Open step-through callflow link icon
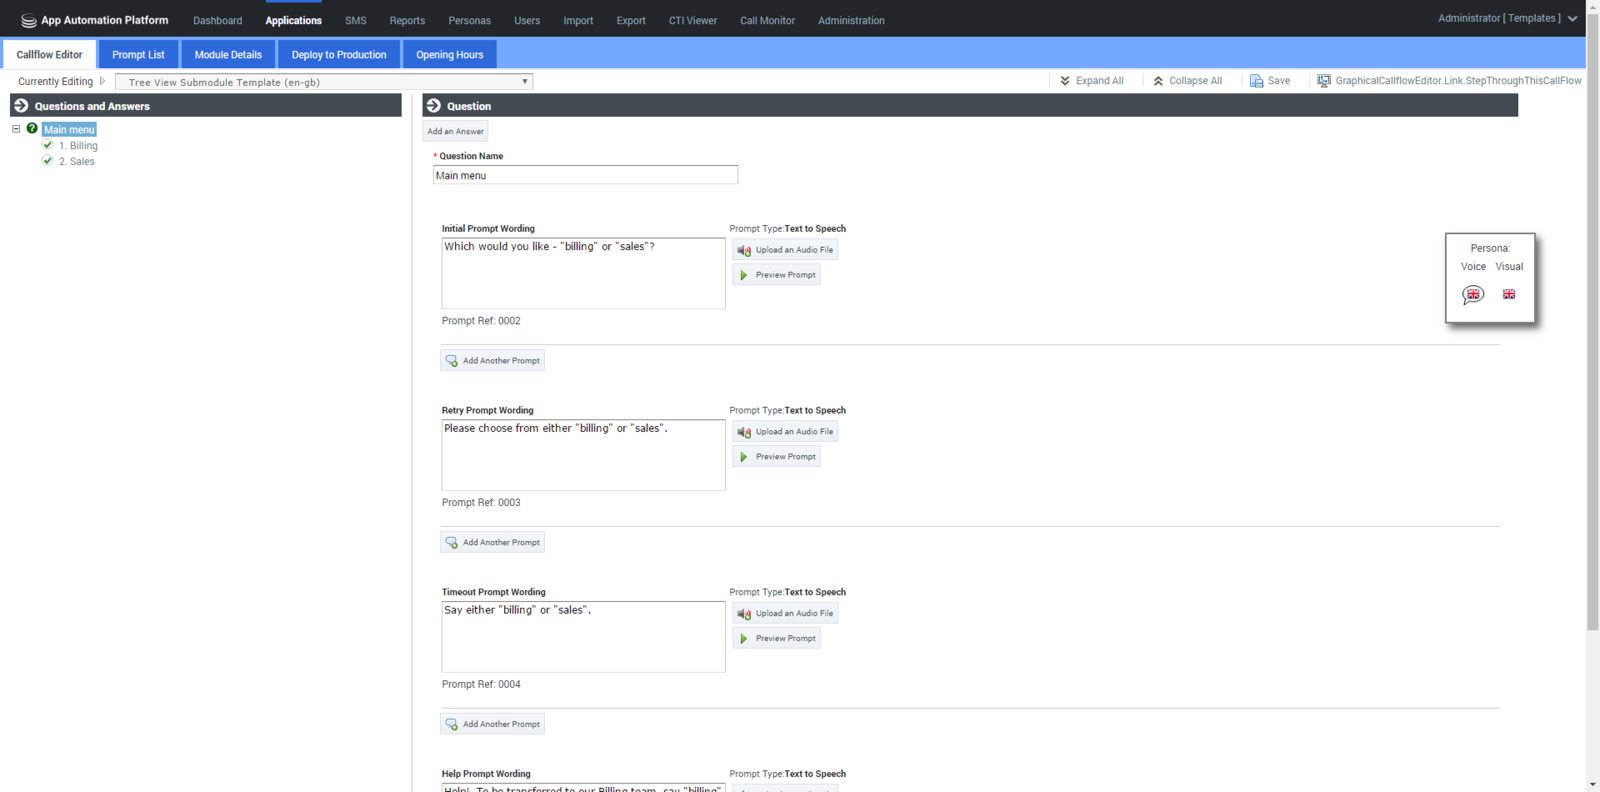 click(x=1323, y=81)
